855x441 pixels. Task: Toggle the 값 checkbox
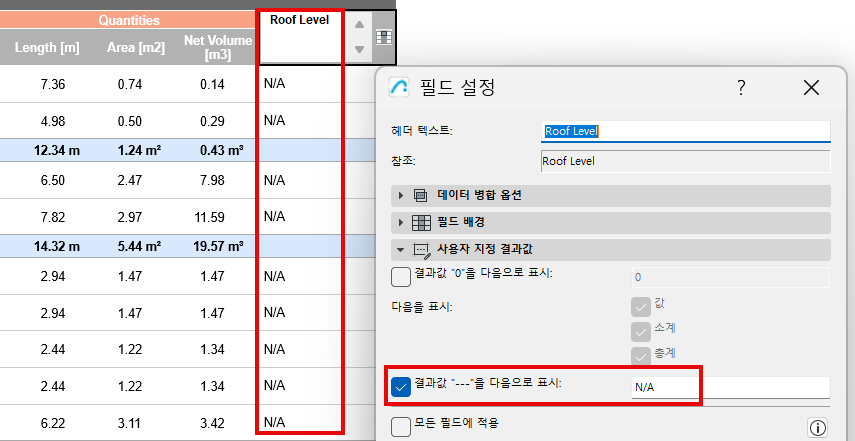click(641, 306)
